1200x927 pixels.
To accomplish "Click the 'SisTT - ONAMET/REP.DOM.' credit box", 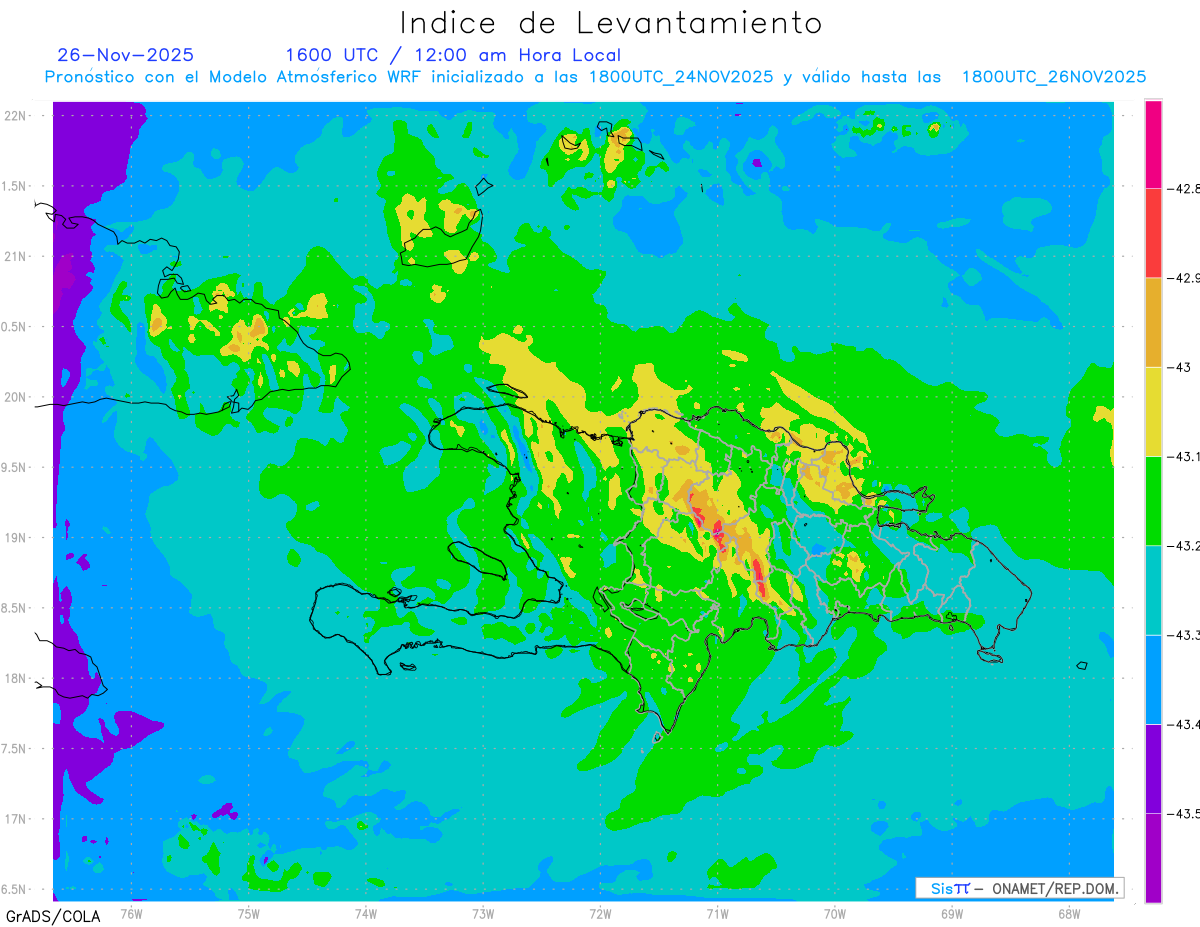I will [x=1019, y=888].
